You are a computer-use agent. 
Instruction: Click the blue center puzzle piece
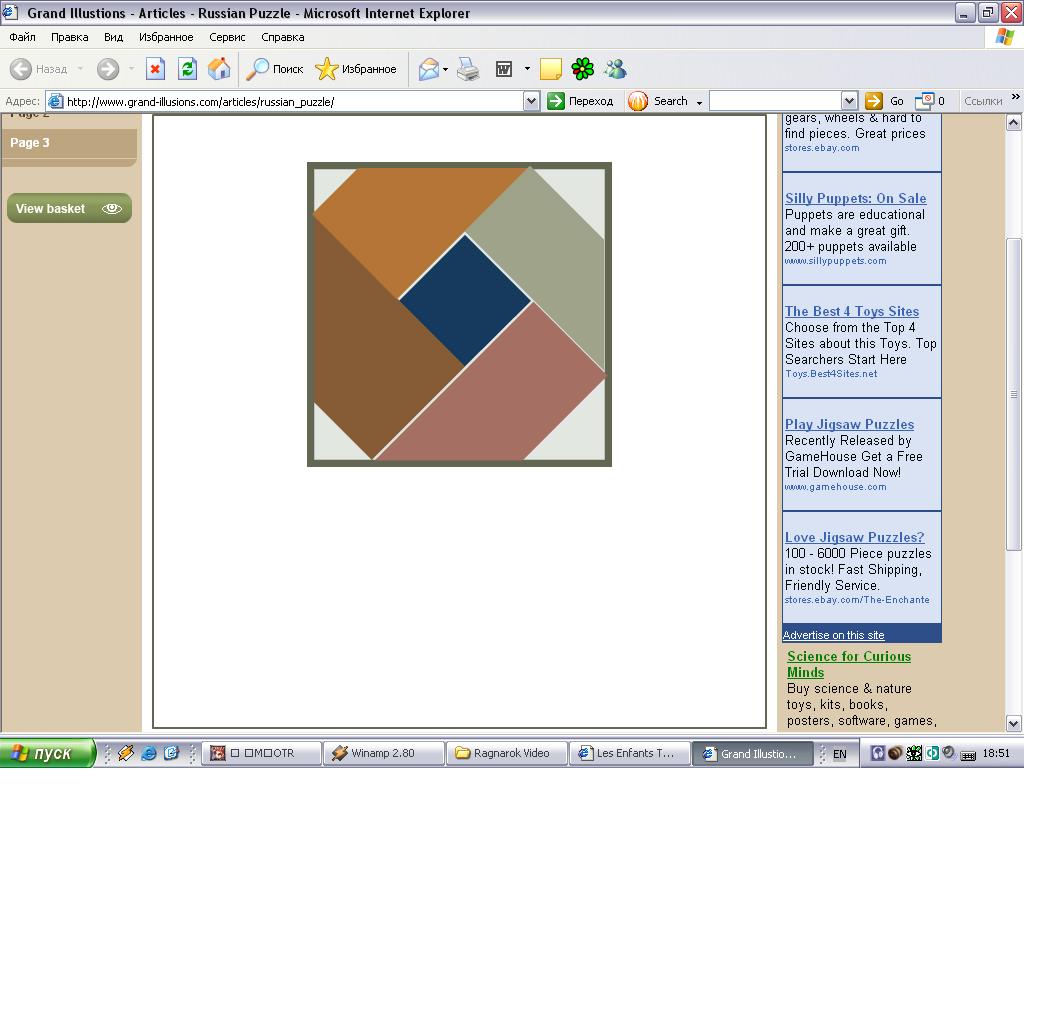coord(465,300)
